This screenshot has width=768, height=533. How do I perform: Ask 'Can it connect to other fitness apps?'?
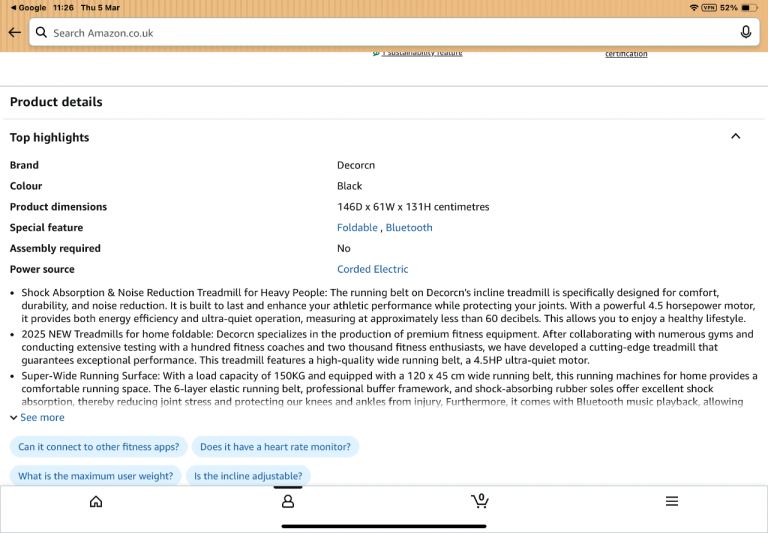click(99, 447)
